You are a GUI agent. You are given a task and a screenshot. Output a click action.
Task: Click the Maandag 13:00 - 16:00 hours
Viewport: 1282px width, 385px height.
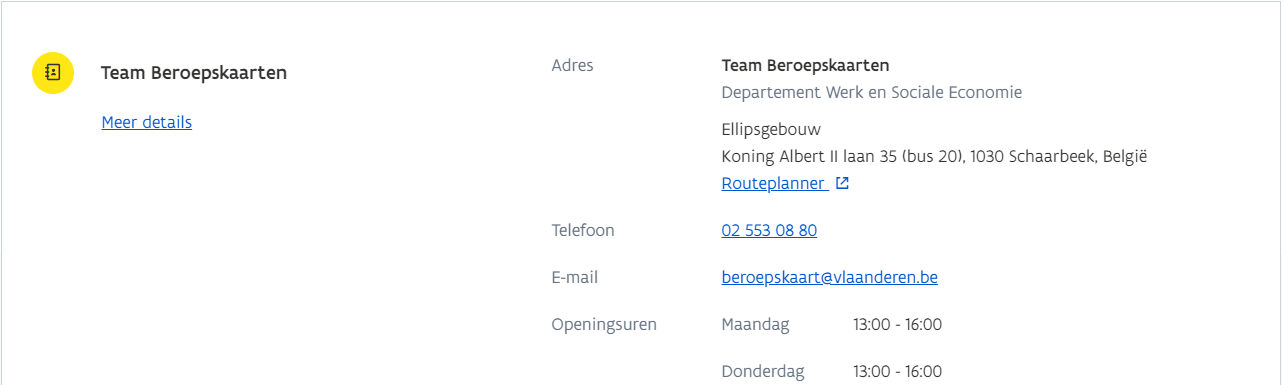897,325
